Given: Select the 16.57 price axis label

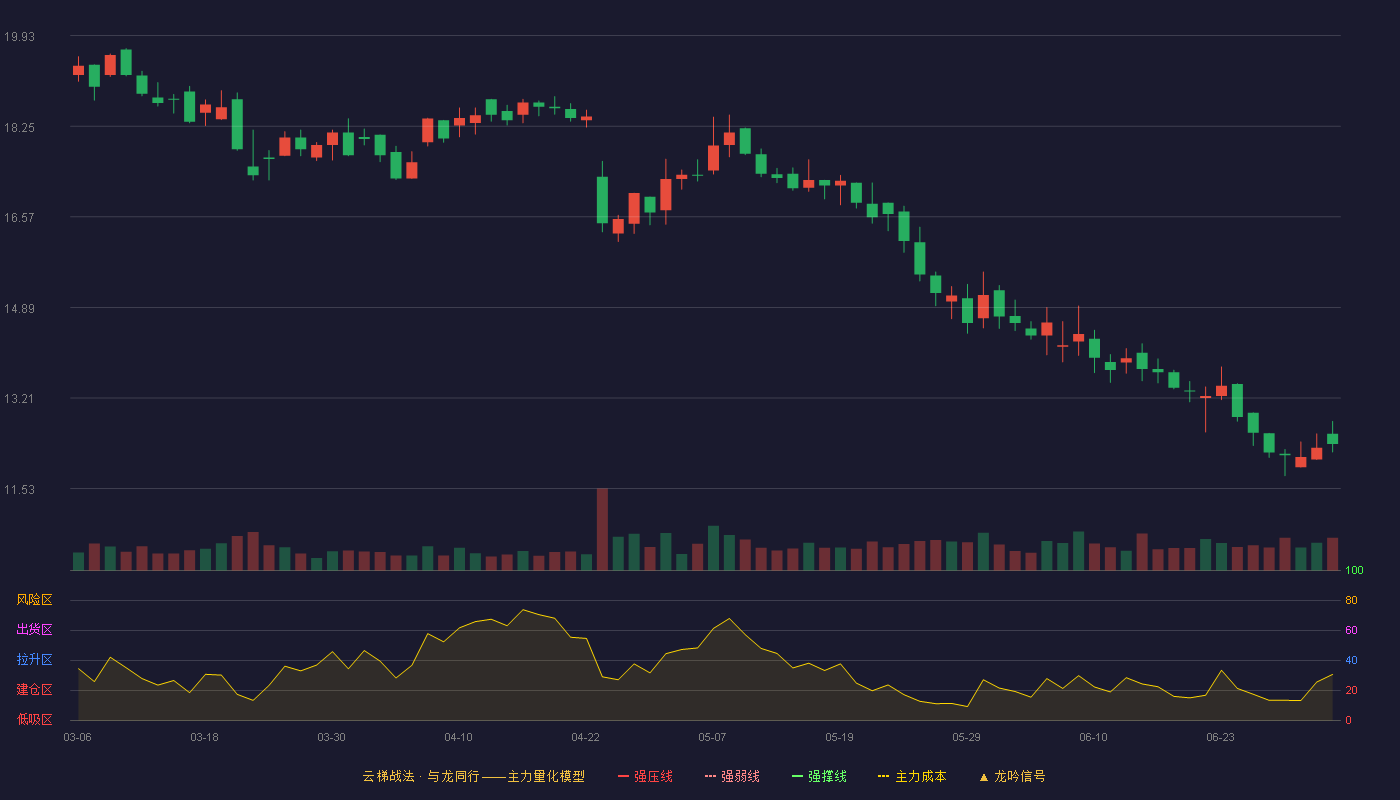Looking at the screenshot, I should (x=19, y=217).
